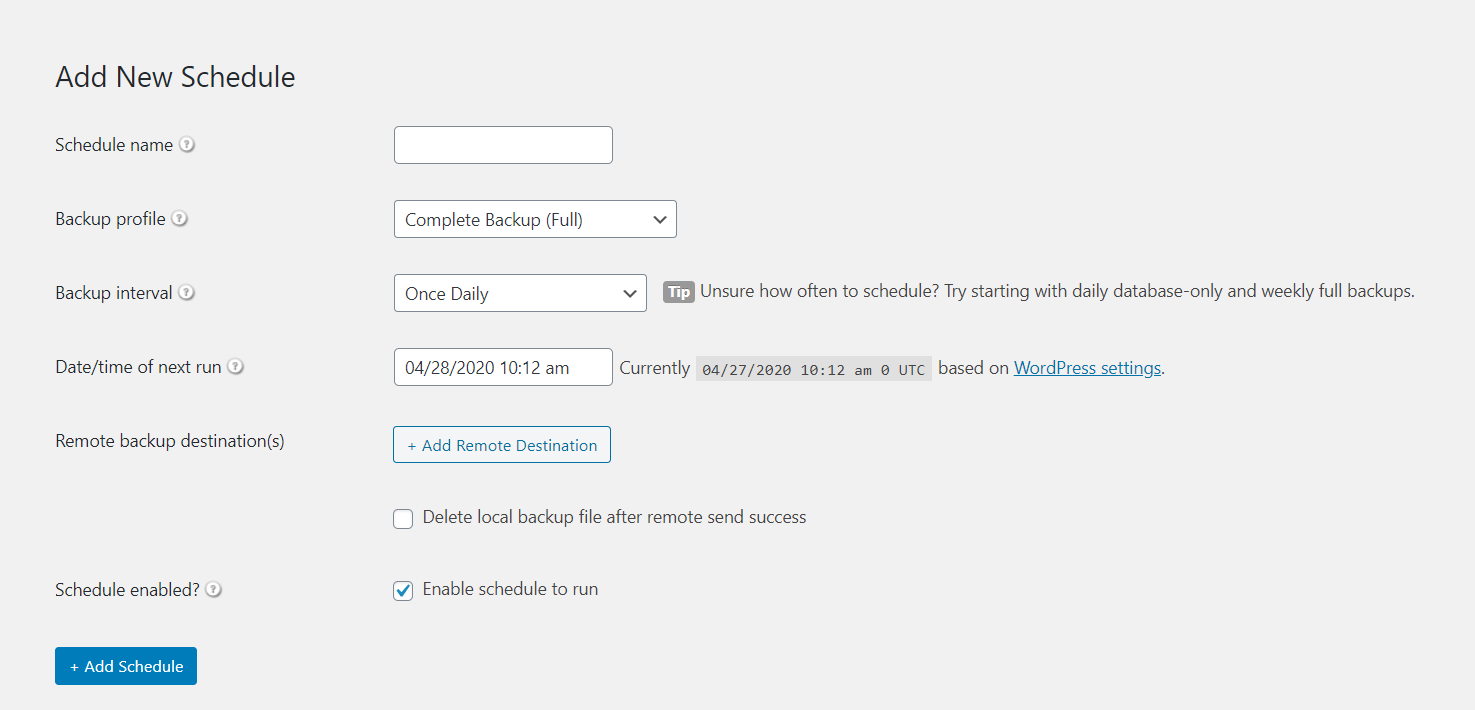The width and height of the screenshot is (1475, 710).
Task: Open help tooltip icon beside Schedule name
Action: 187,145
